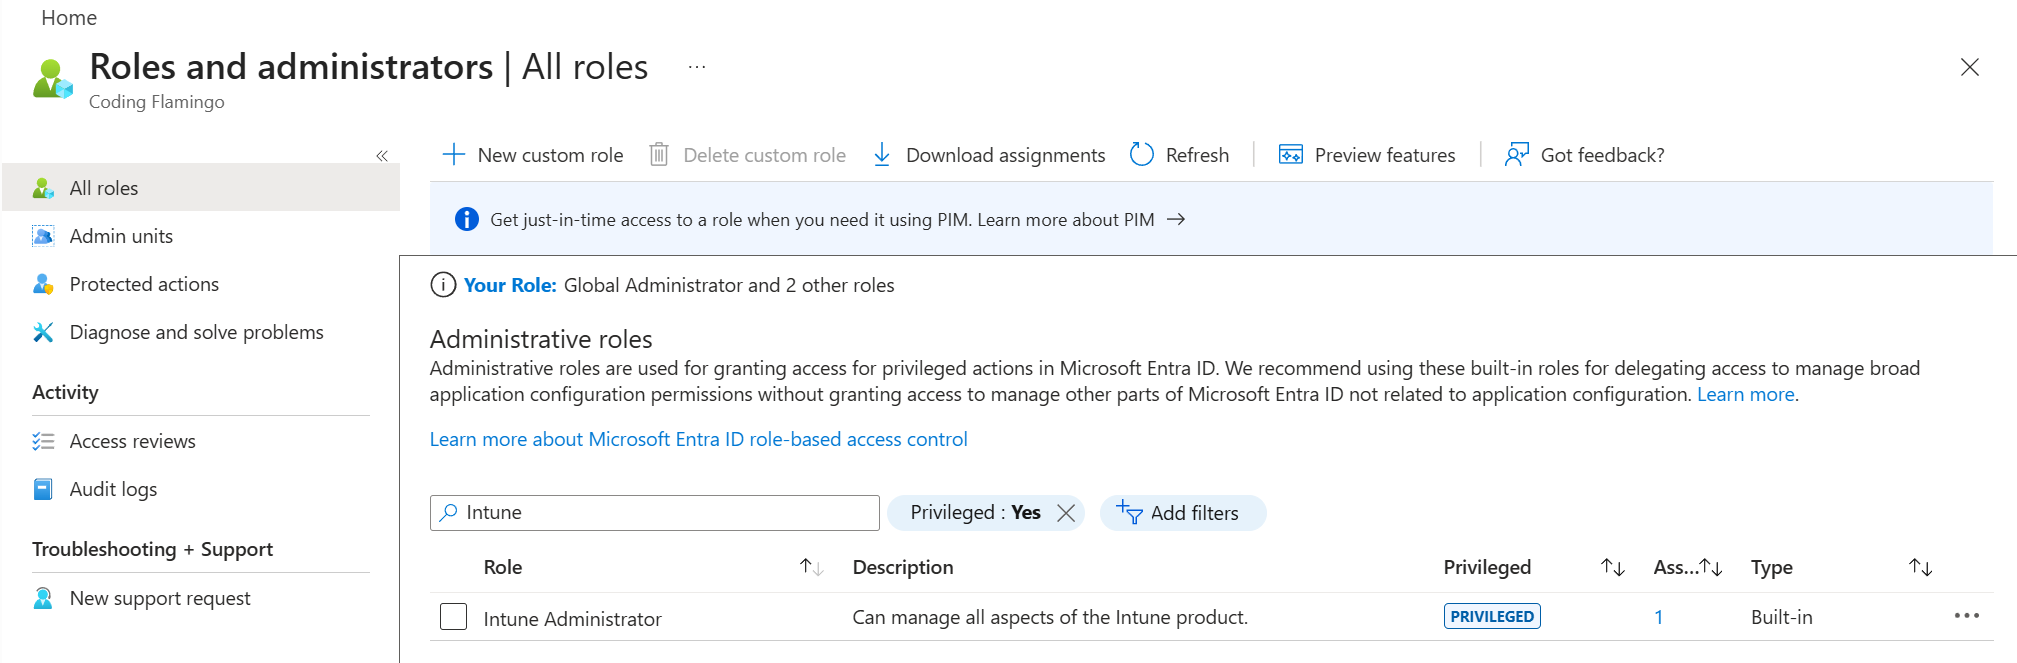Image resolution: width=2017 pixels, height=663 pixels.
Task: Click the Built-in type cell
Action: [x=1781, y=617]
